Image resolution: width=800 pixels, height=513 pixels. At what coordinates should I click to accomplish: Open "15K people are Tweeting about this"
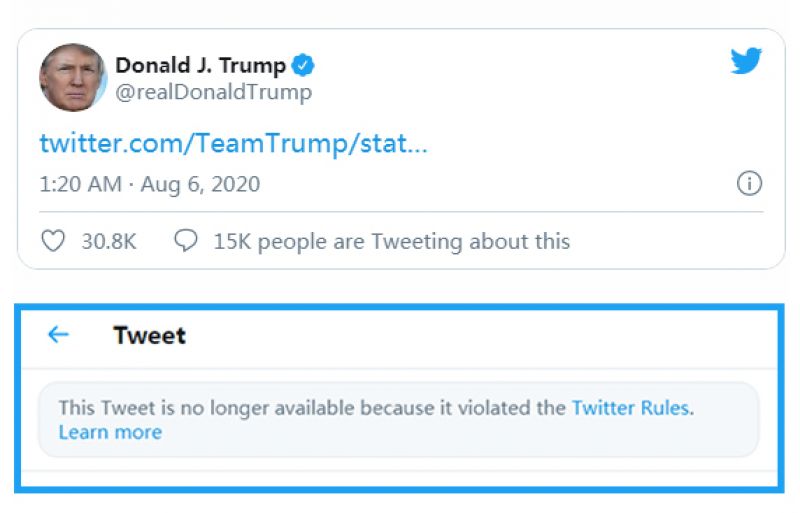(391, 241)
